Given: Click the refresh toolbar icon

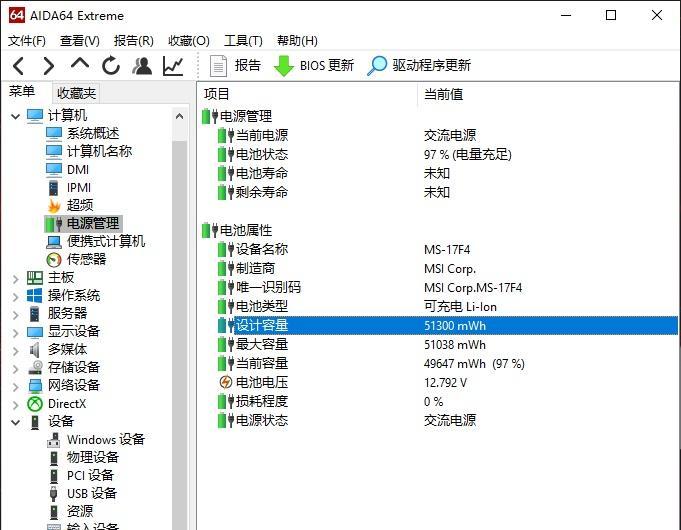Looking at the screenshot, I should click(111, 66).
